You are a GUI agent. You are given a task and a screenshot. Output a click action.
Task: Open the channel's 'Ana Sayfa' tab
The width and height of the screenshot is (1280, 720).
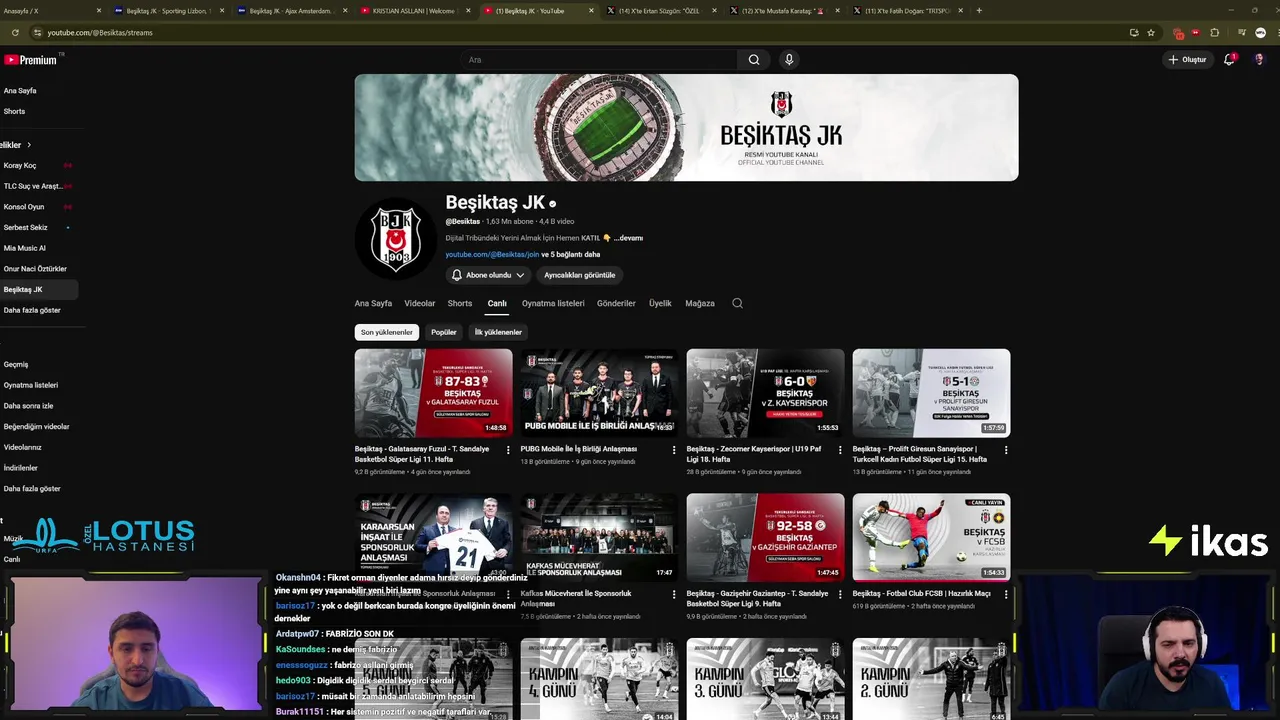pyautogui.click(x=373, y=303)
